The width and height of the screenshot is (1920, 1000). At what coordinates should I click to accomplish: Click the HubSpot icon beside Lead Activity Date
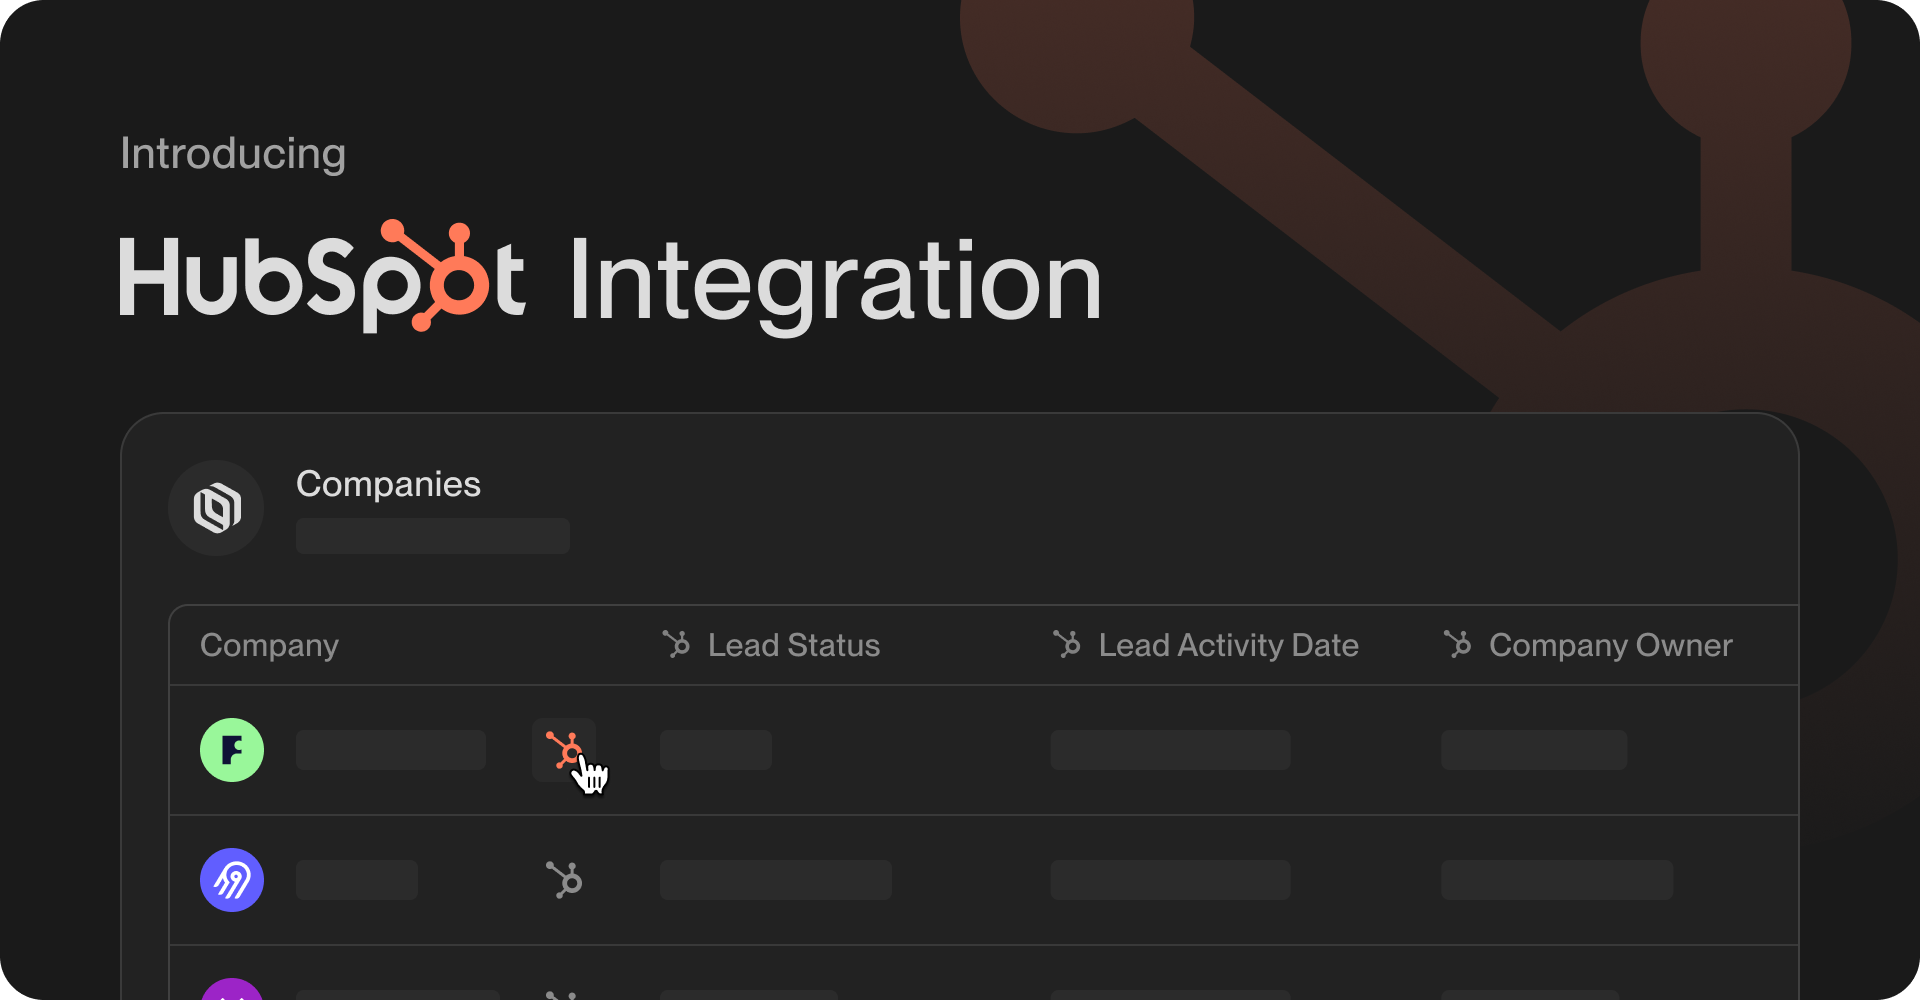point(1067,644)
